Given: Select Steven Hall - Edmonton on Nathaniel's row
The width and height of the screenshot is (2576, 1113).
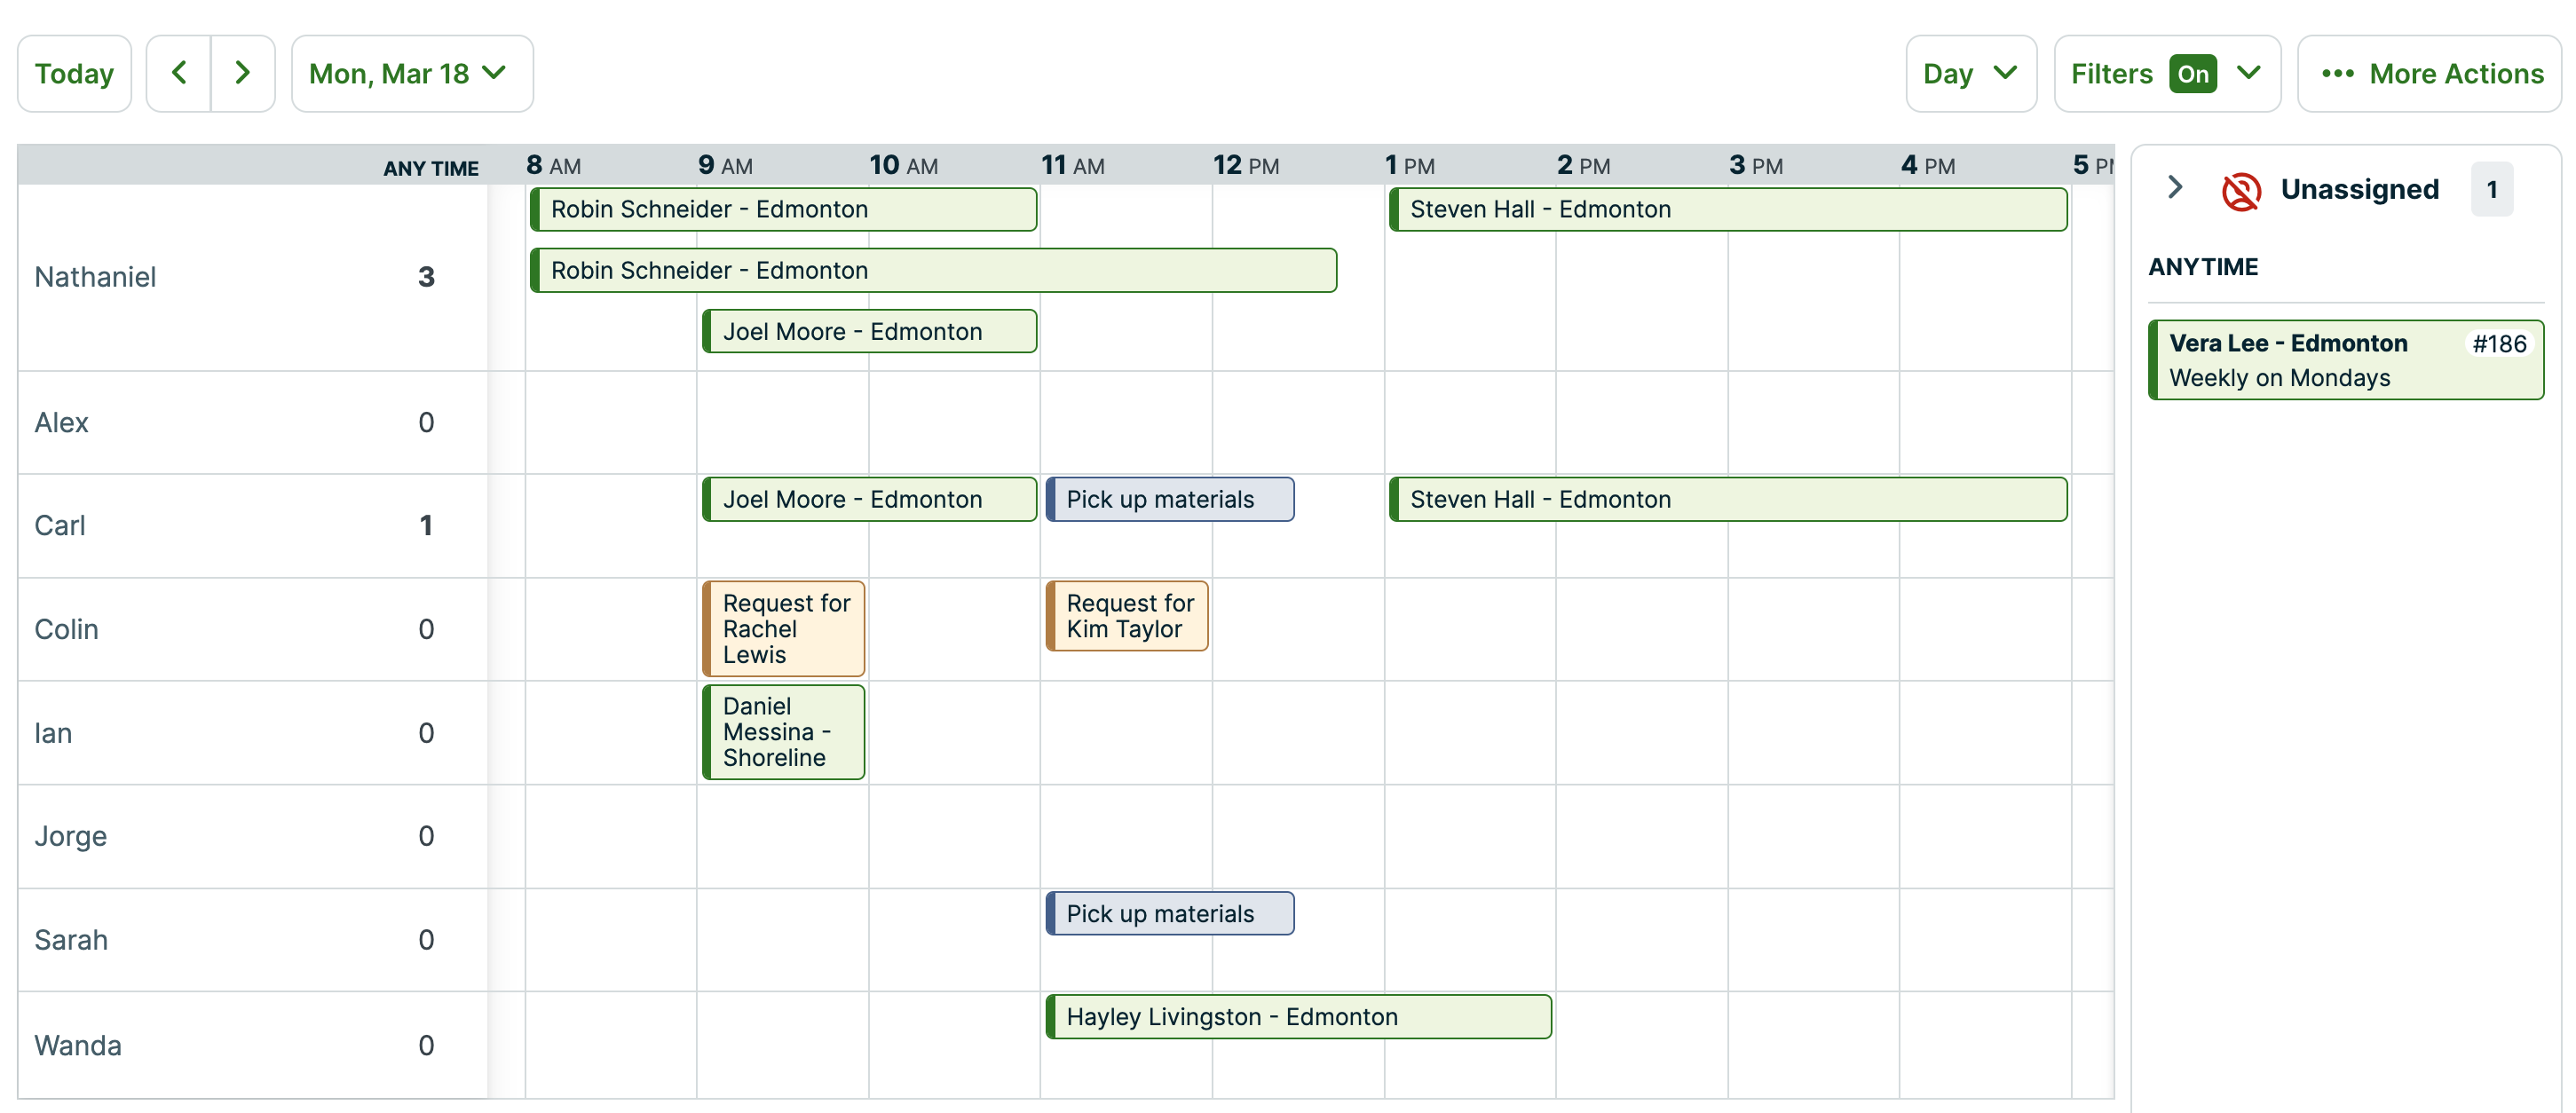Looking at the screenshot, I should pyautogui.click(x=1727, y=209).
